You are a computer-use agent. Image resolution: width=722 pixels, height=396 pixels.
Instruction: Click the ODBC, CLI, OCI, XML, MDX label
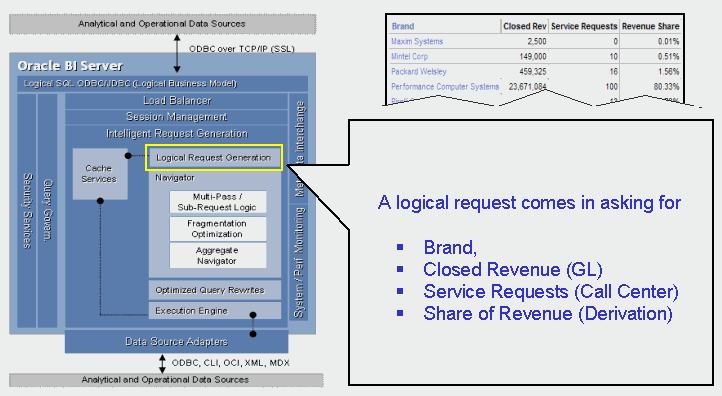(x=231, y=363)
